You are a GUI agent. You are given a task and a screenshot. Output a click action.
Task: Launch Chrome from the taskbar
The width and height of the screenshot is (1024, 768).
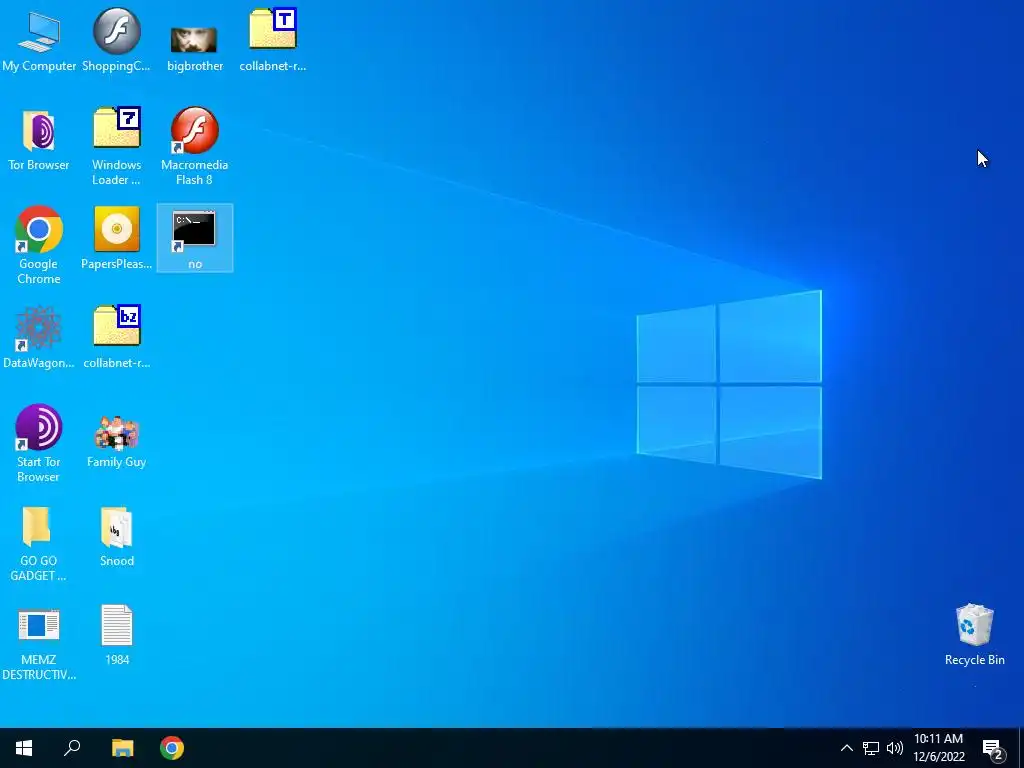click(172, 748)
